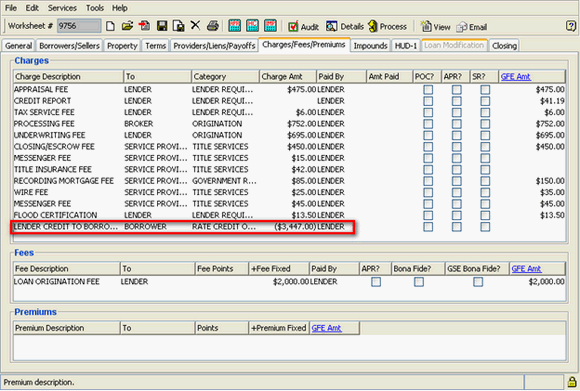Toggle Bona Fide? for LOAN ORIGINATION FEE
The image size is (580, 391).
point(419,282)
